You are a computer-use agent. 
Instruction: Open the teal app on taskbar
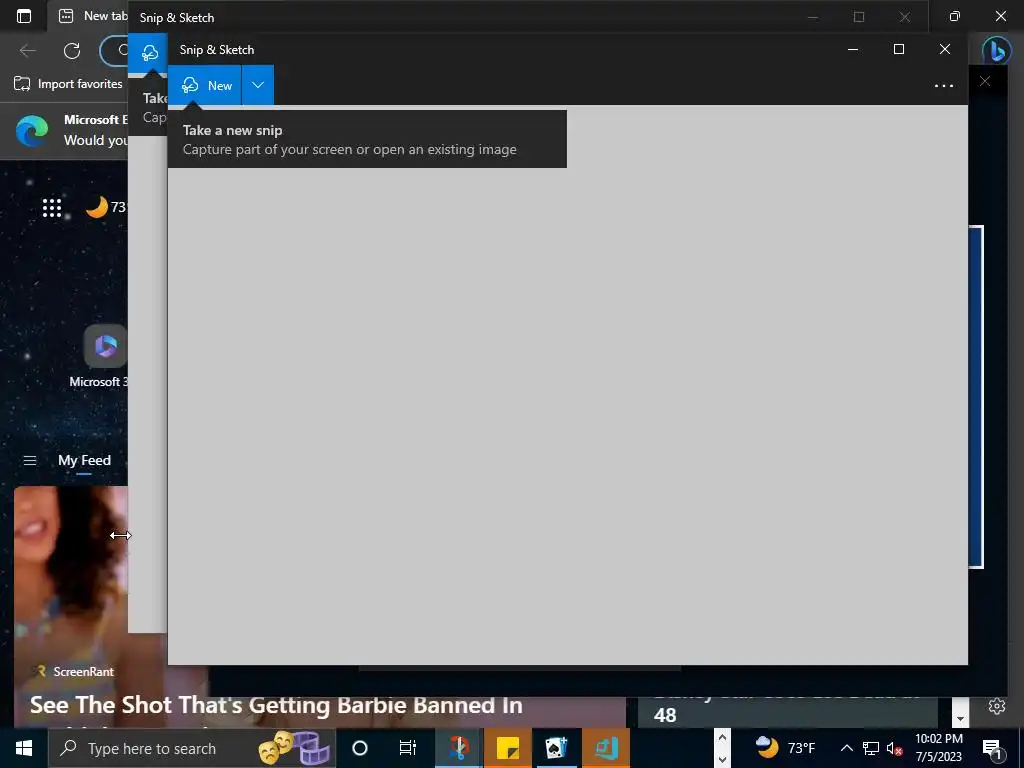[606, 748]
